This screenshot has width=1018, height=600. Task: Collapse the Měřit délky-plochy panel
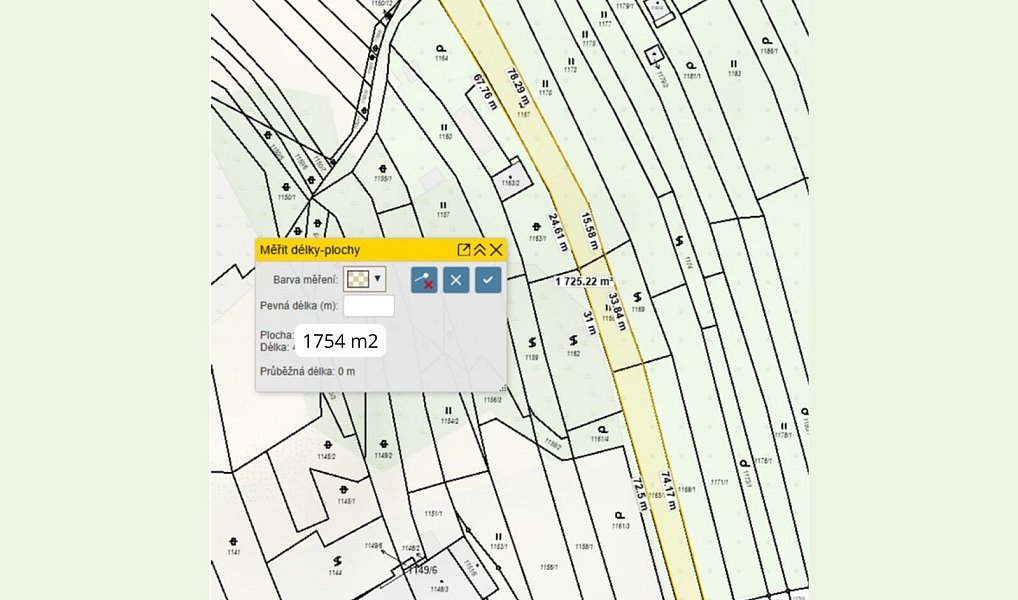480,250
